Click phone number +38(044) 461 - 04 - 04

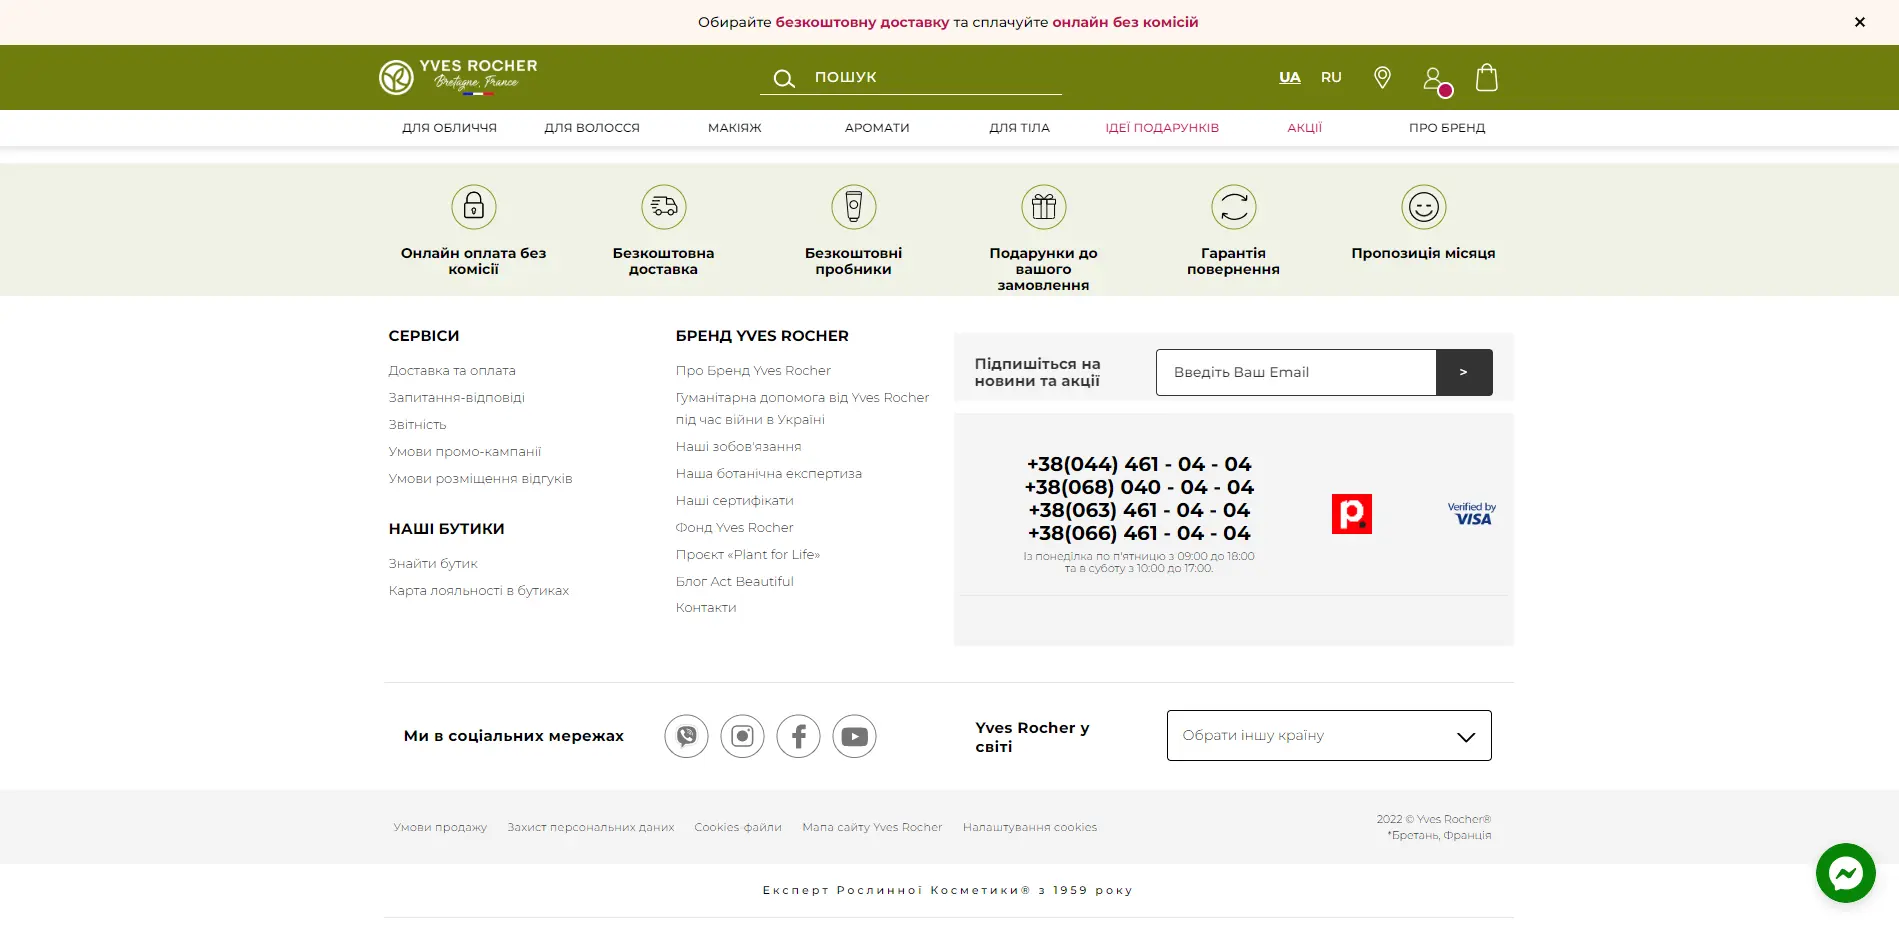click(1139, 465)
